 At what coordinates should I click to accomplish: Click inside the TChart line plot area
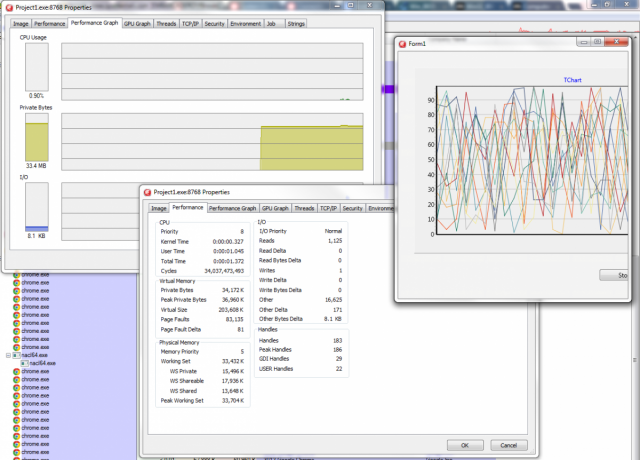(532, 160)
